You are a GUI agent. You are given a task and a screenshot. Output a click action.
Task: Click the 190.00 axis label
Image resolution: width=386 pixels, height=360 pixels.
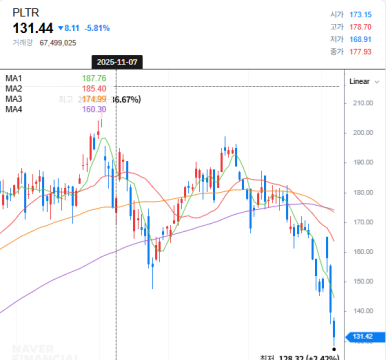tap(363, 162)
